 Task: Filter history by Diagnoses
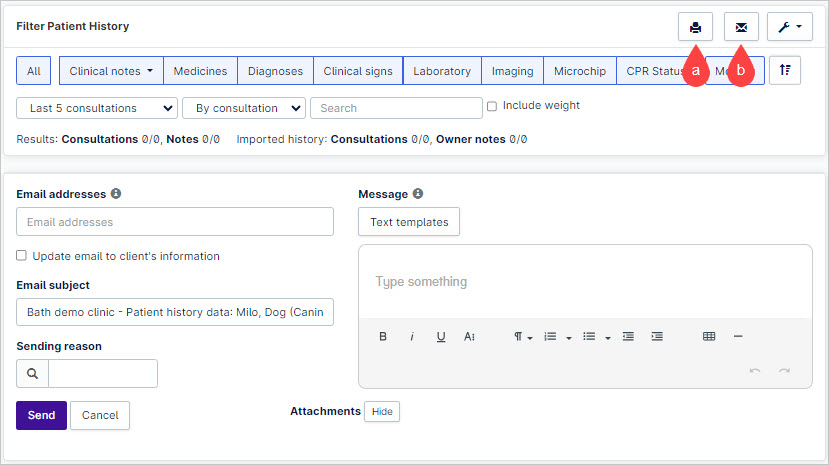(275, 71)
